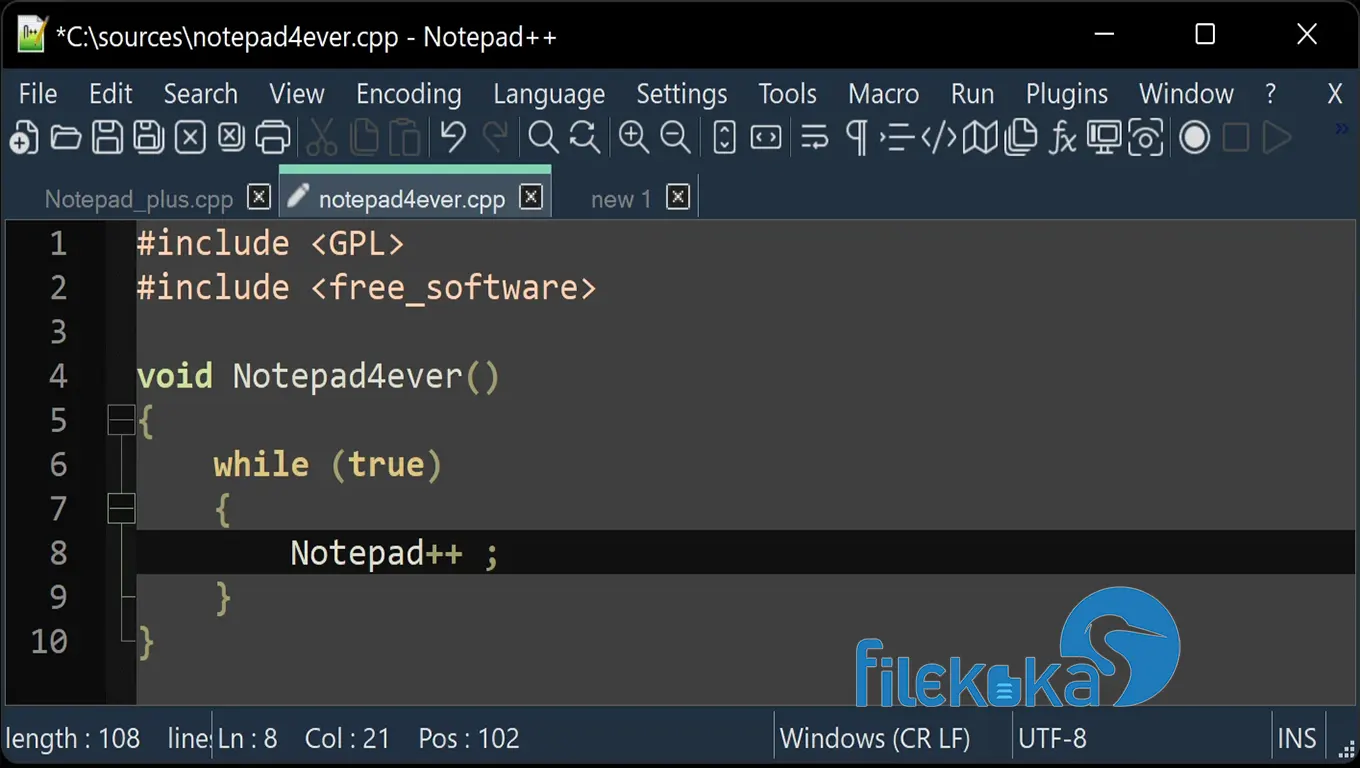Paste from clipboard toolbar icon

pyautogui.click(x=404, y=137)
